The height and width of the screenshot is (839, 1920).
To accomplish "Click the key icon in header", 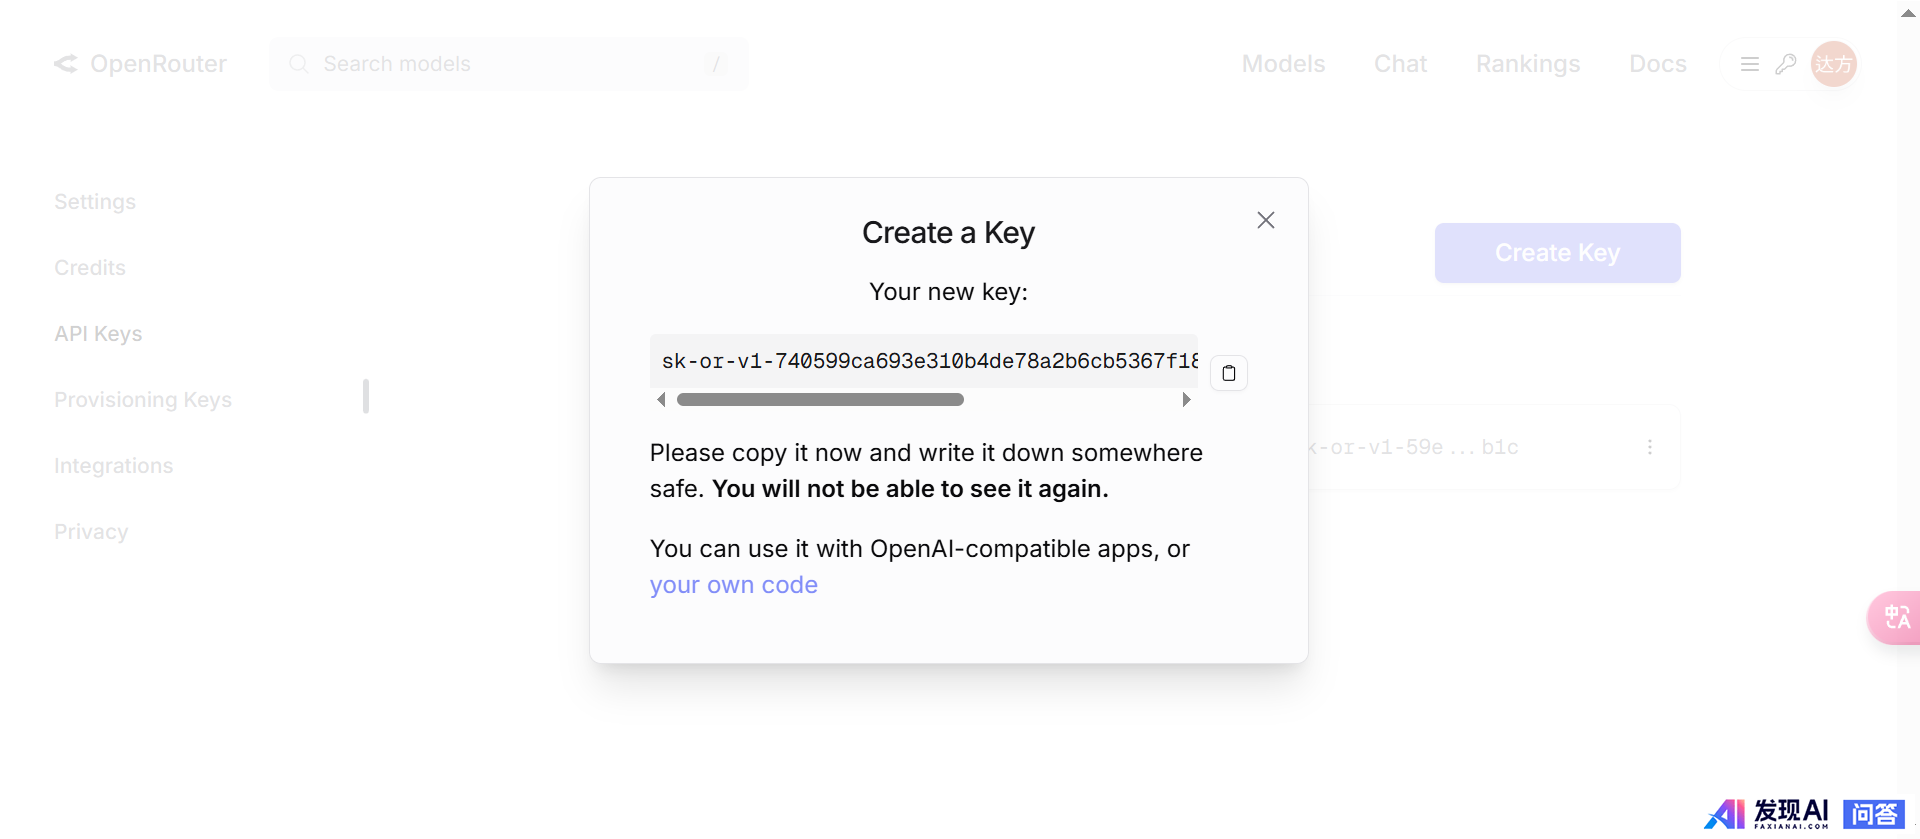I will coord(1786,64).
